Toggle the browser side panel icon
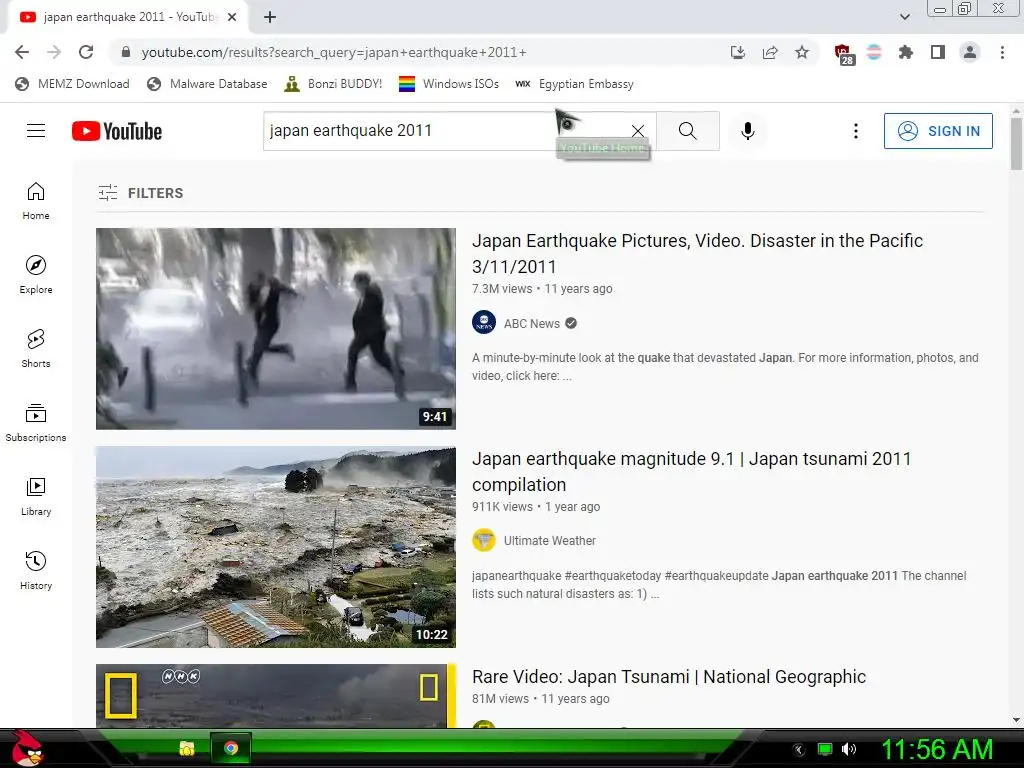This screenshot has width=1024, height=768. point(938,52)
